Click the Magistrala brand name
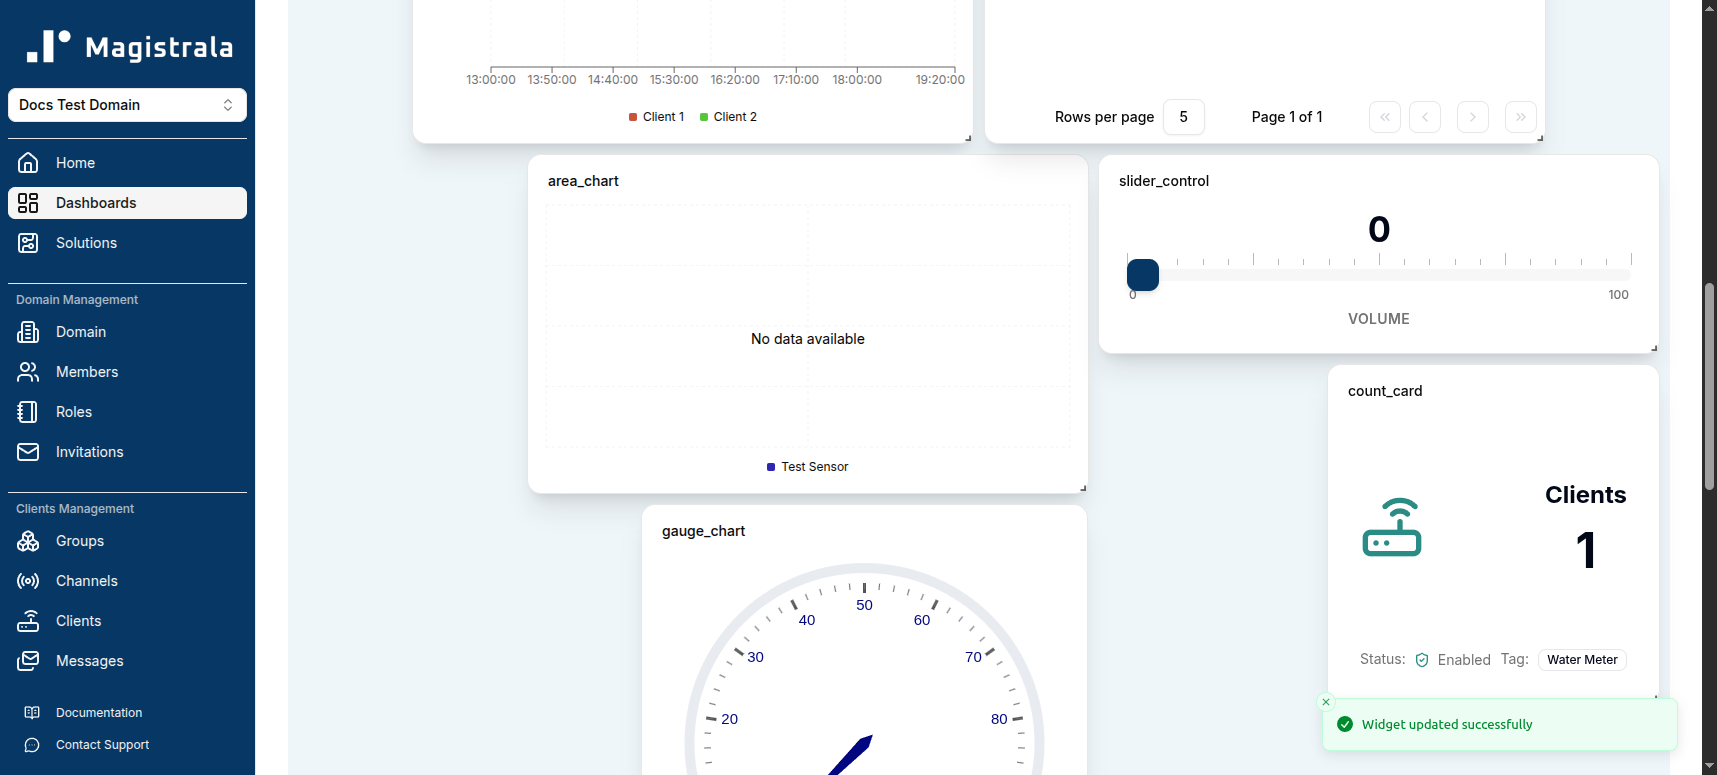Viewport: 1717px width, 775px height. [159, 48]
